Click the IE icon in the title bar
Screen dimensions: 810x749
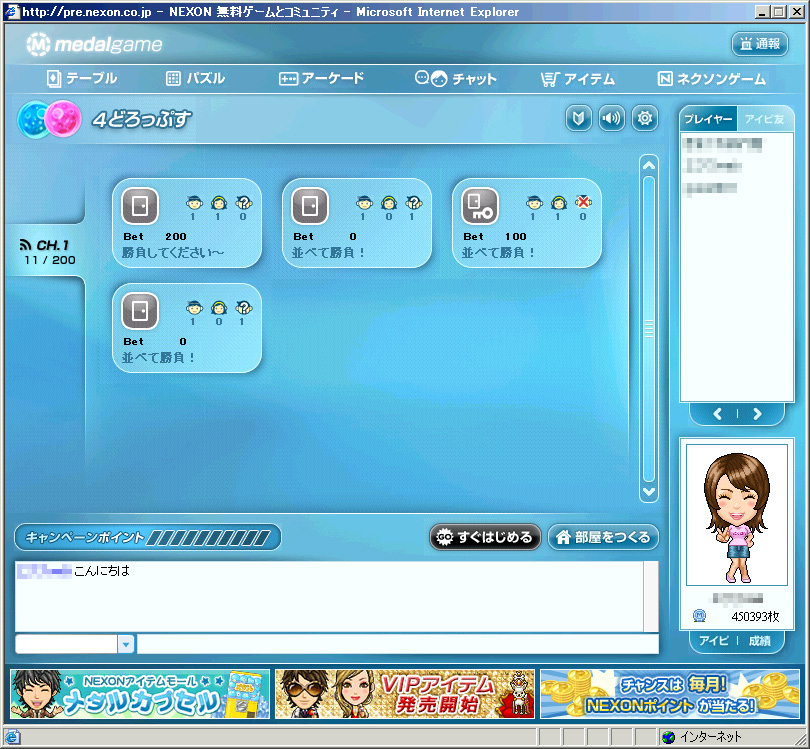pos(12,11)
